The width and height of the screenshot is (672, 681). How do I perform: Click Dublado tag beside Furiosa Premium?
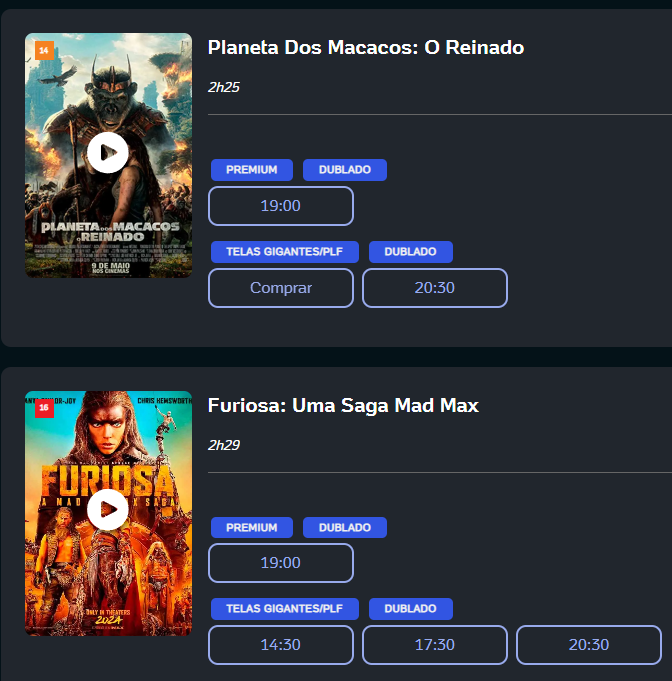(344, 528)
